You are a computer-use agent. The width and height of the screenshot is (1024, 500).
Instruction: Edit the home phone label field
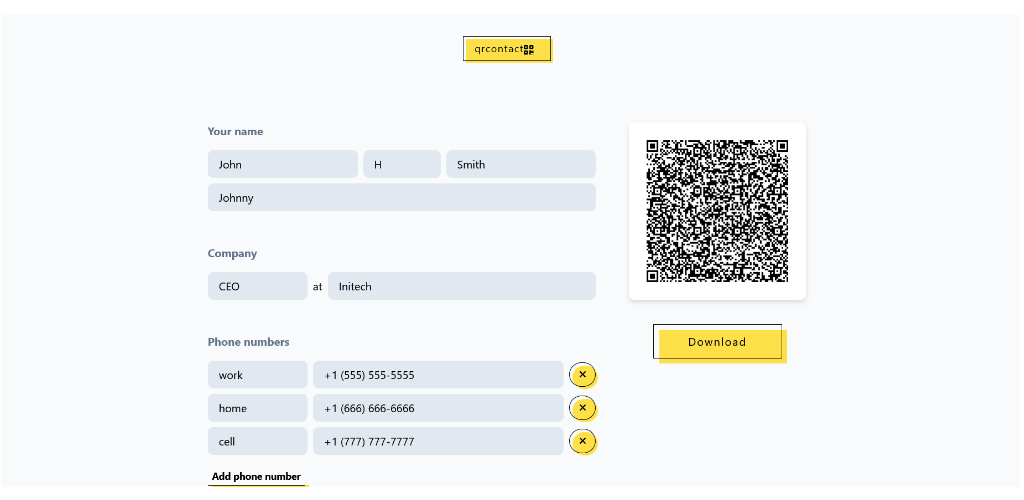(257, 409)
